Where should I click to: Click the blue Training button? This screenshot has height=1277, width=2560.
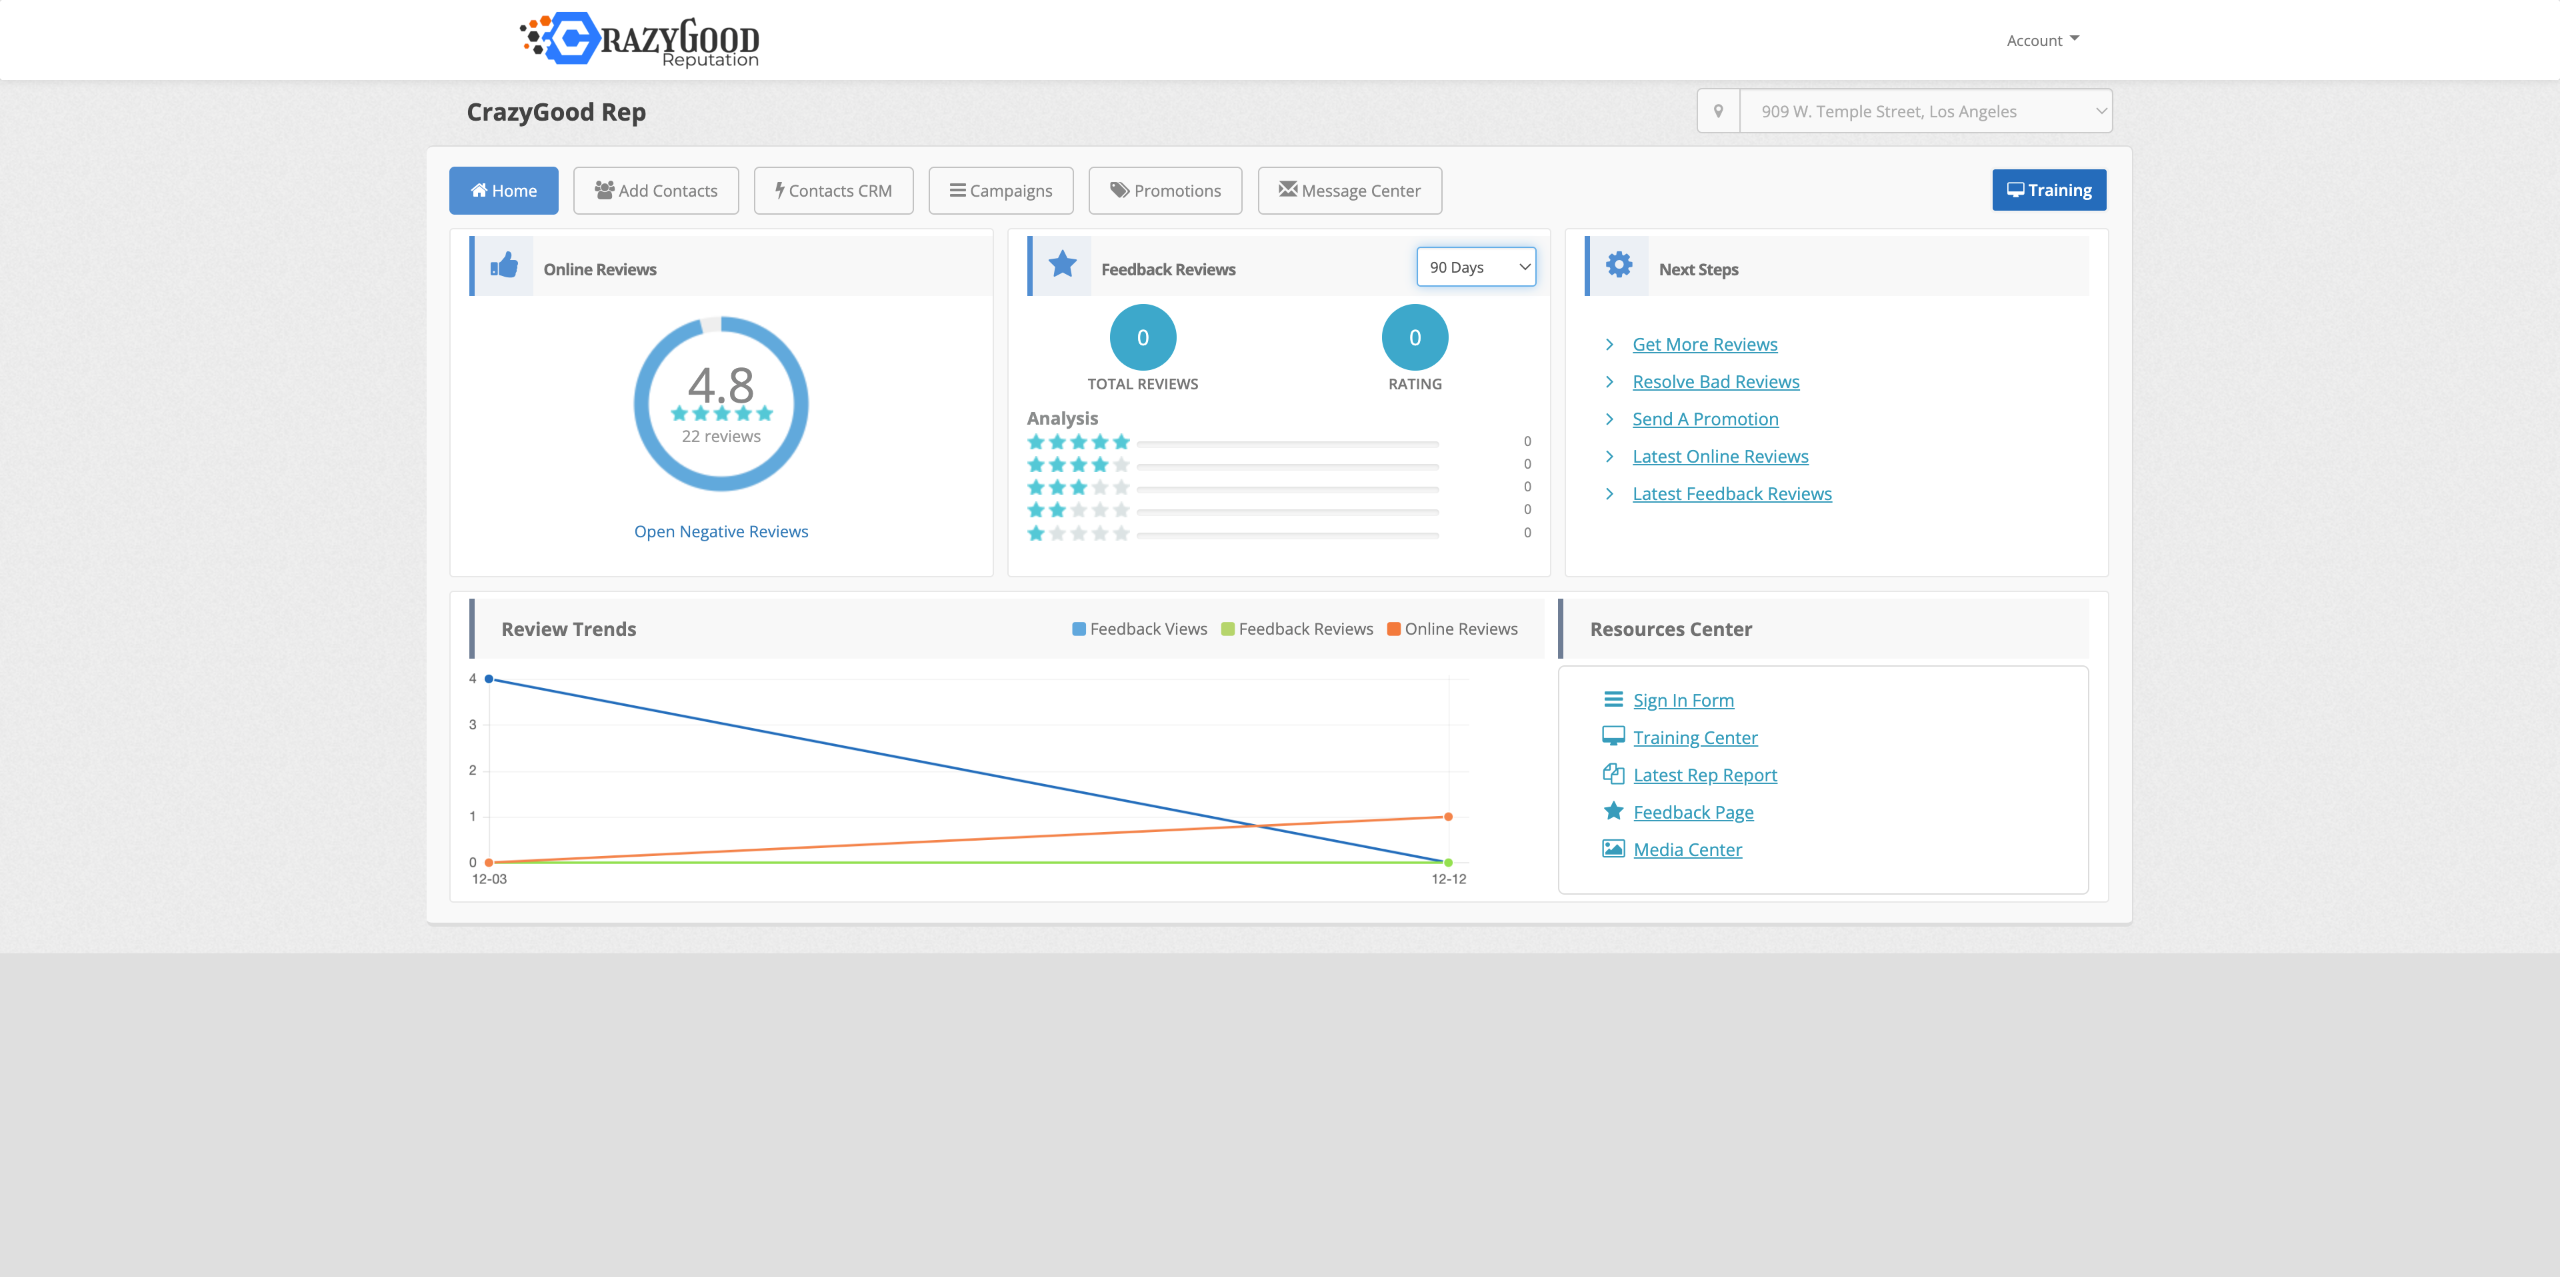click(x=2049, y=190)
